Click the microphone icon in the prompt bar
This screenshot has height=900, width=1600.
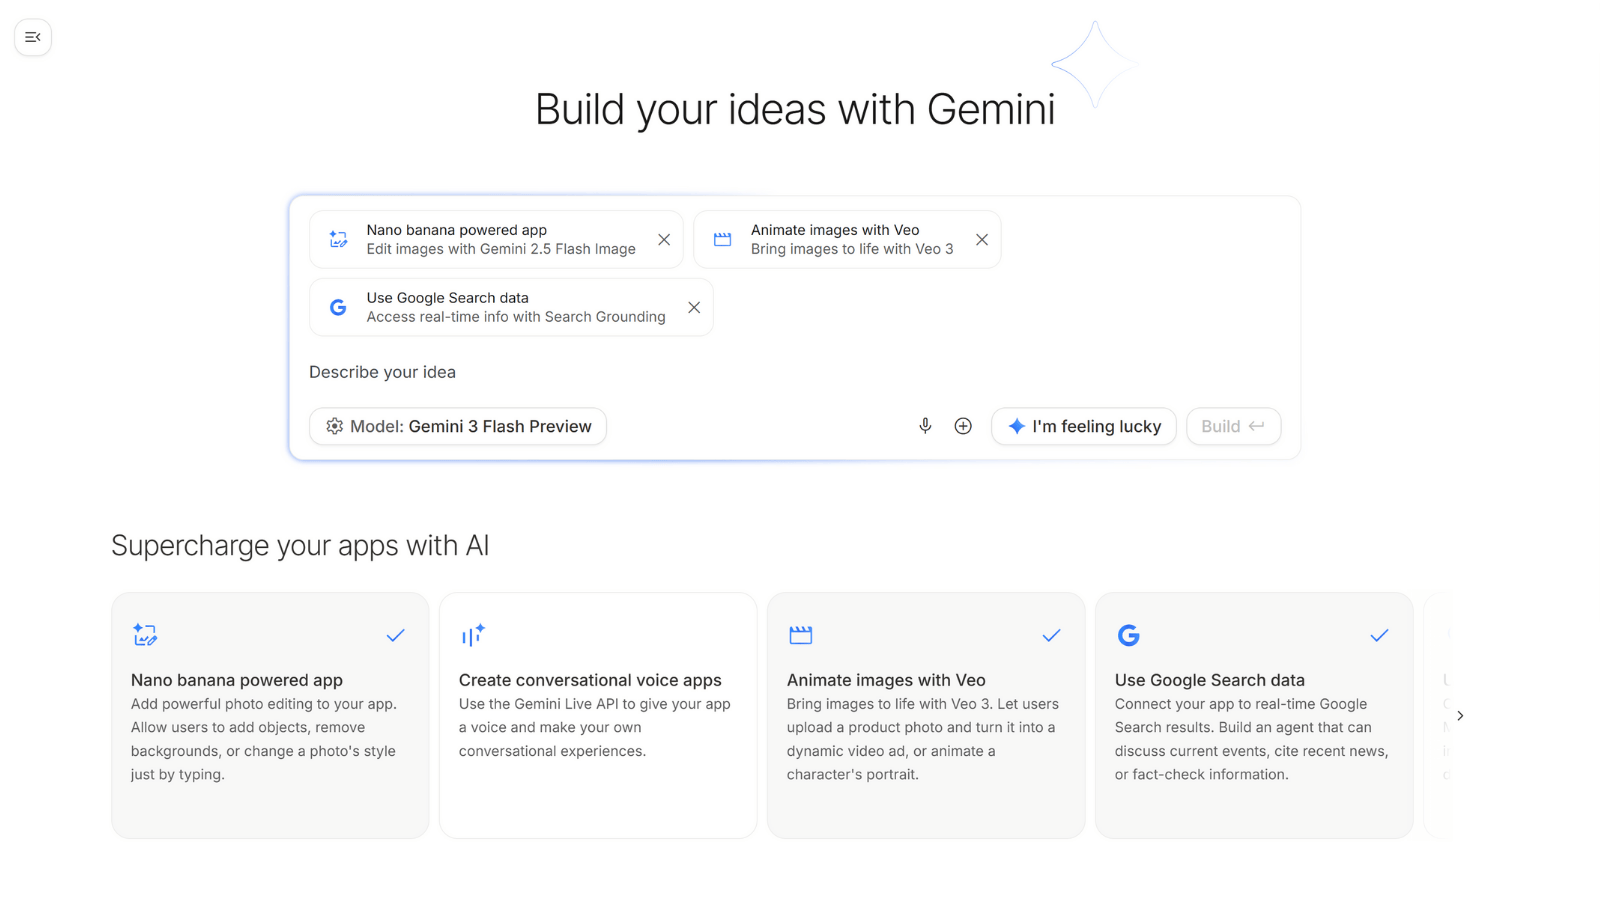[x=925, y=425]
